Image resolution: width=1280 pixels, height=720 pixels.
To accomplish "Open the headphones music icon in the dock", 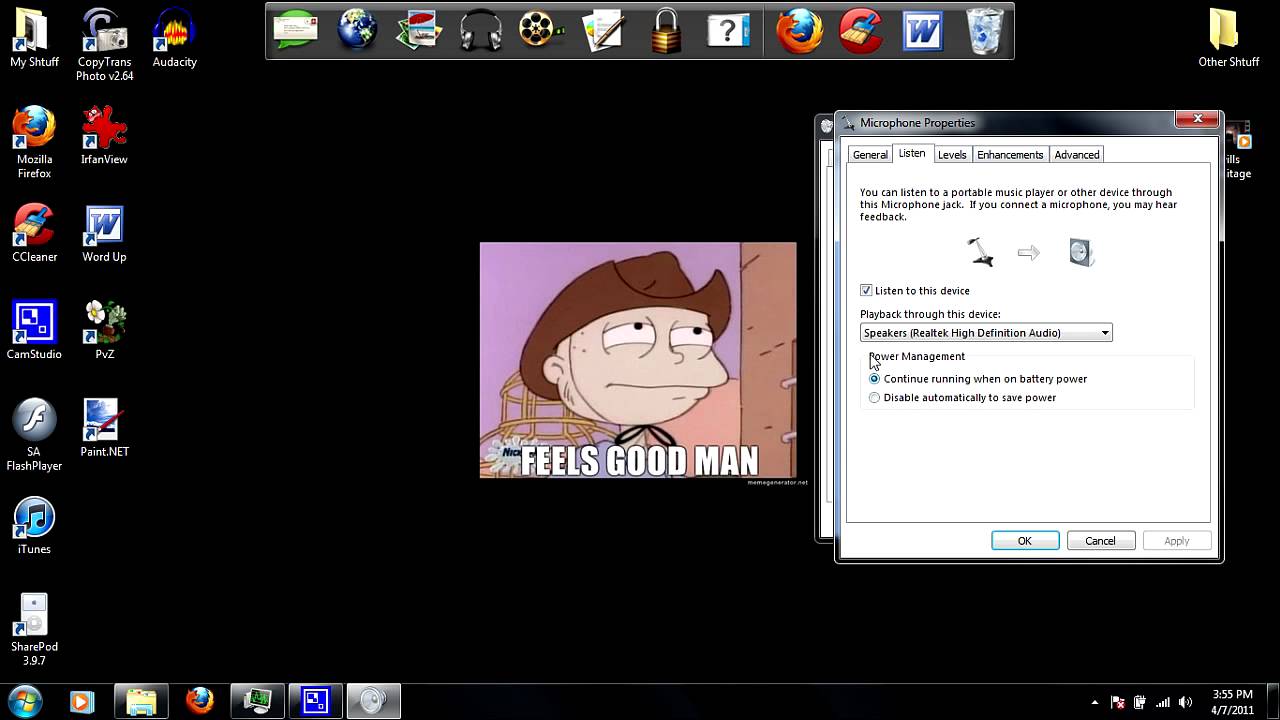I will click(x=481, y=30).
